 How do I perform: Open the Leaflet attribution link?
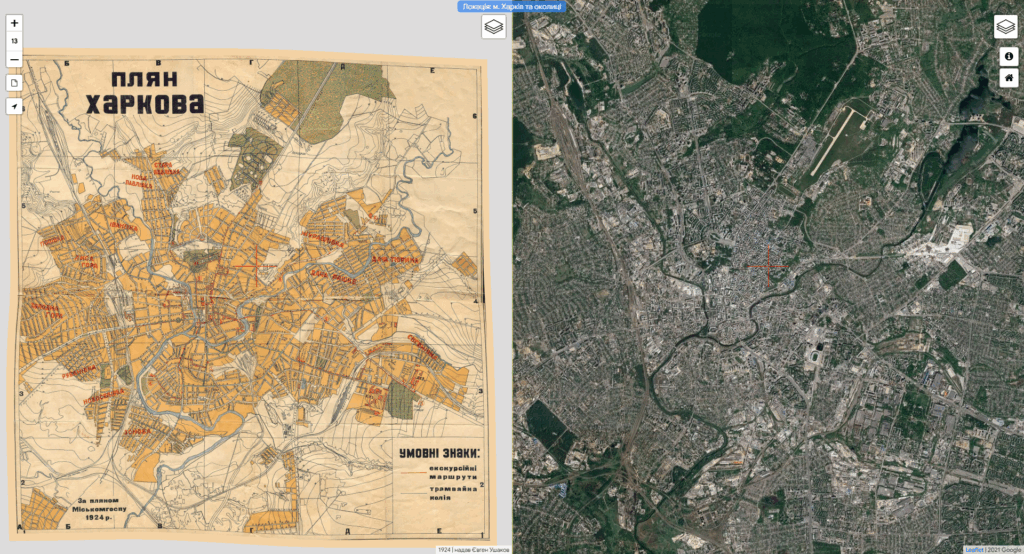point(975,550)
